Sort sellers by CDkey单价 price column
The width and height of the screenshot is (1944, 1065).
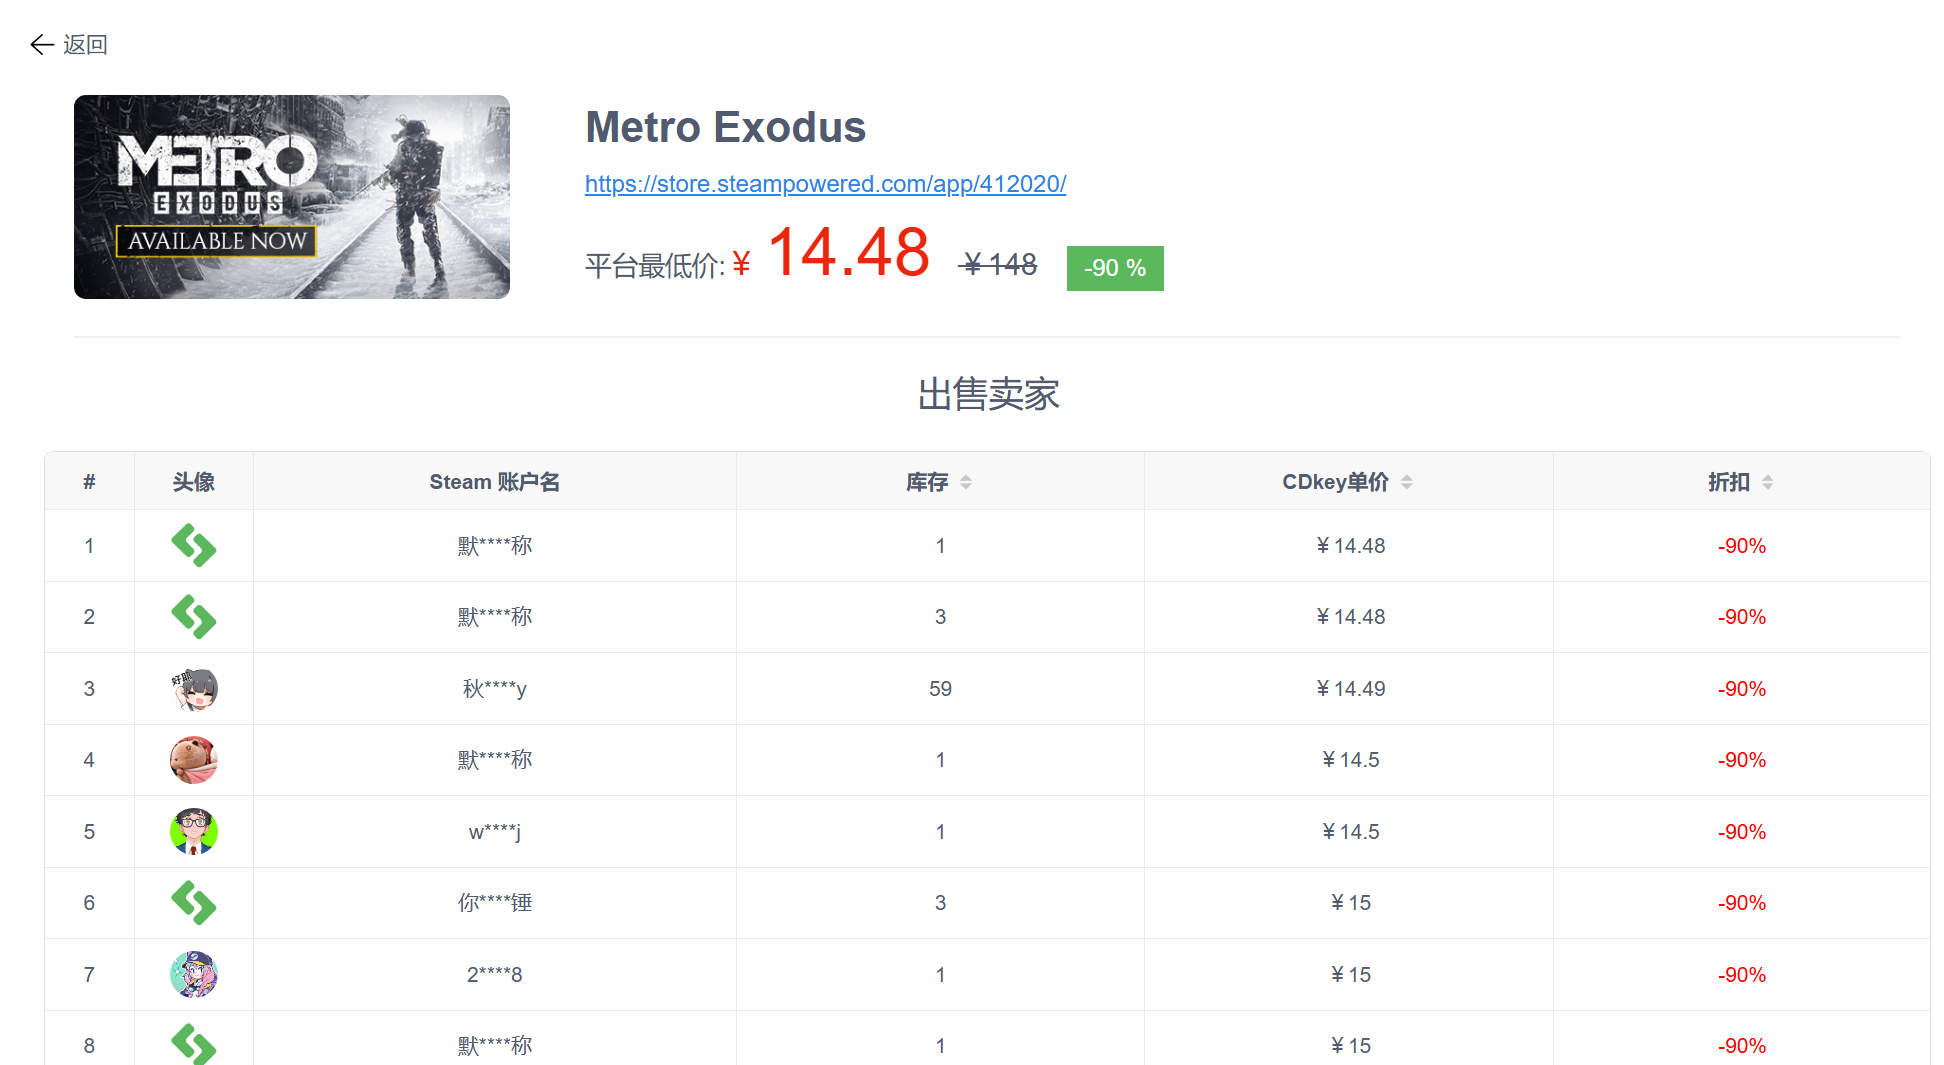[x=1406, y=482]
